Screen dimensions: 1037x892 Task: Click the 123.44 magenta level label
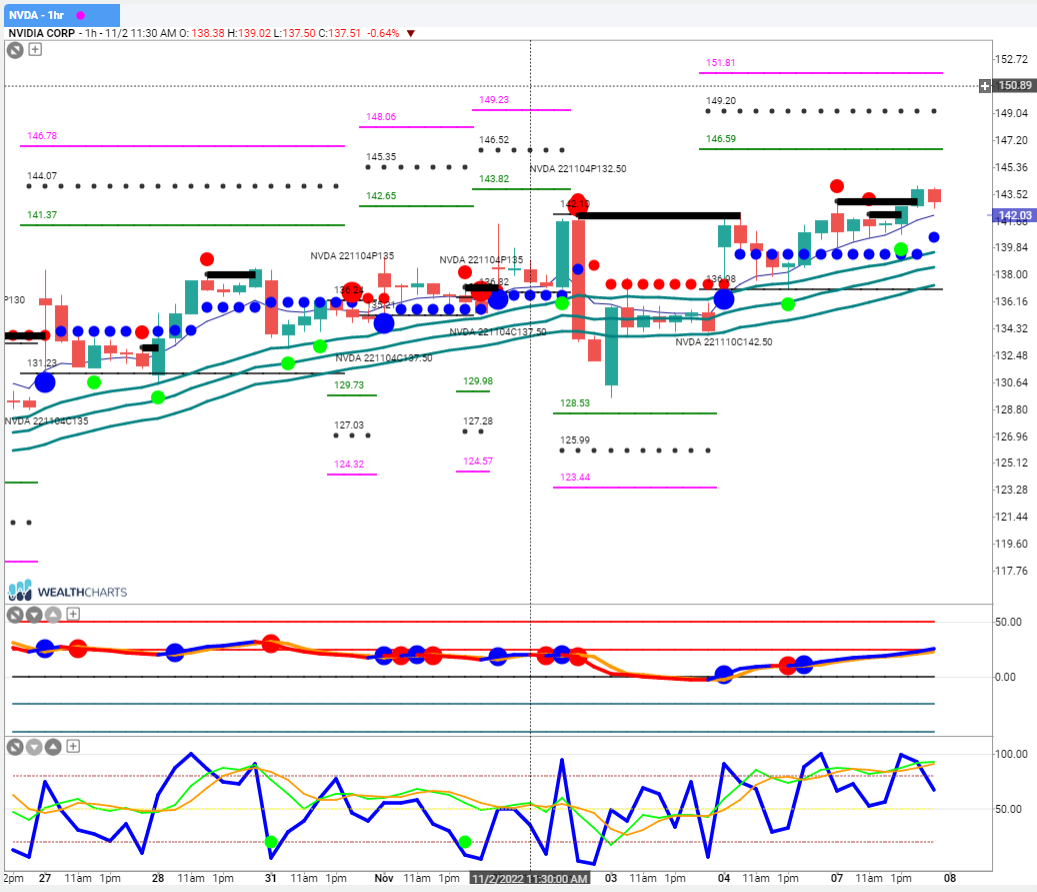(x=575, y=477)
